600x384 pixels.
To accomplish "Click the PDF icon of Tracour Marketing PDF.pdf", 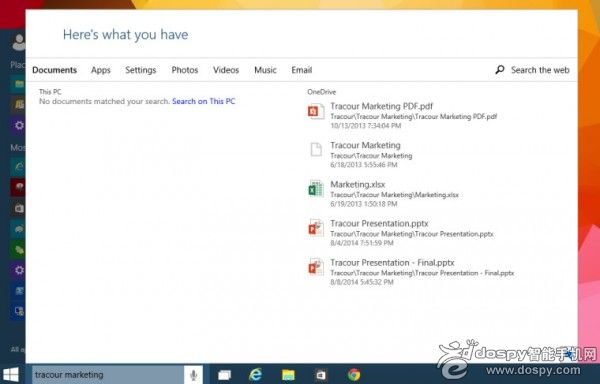I will coord(316,111).
